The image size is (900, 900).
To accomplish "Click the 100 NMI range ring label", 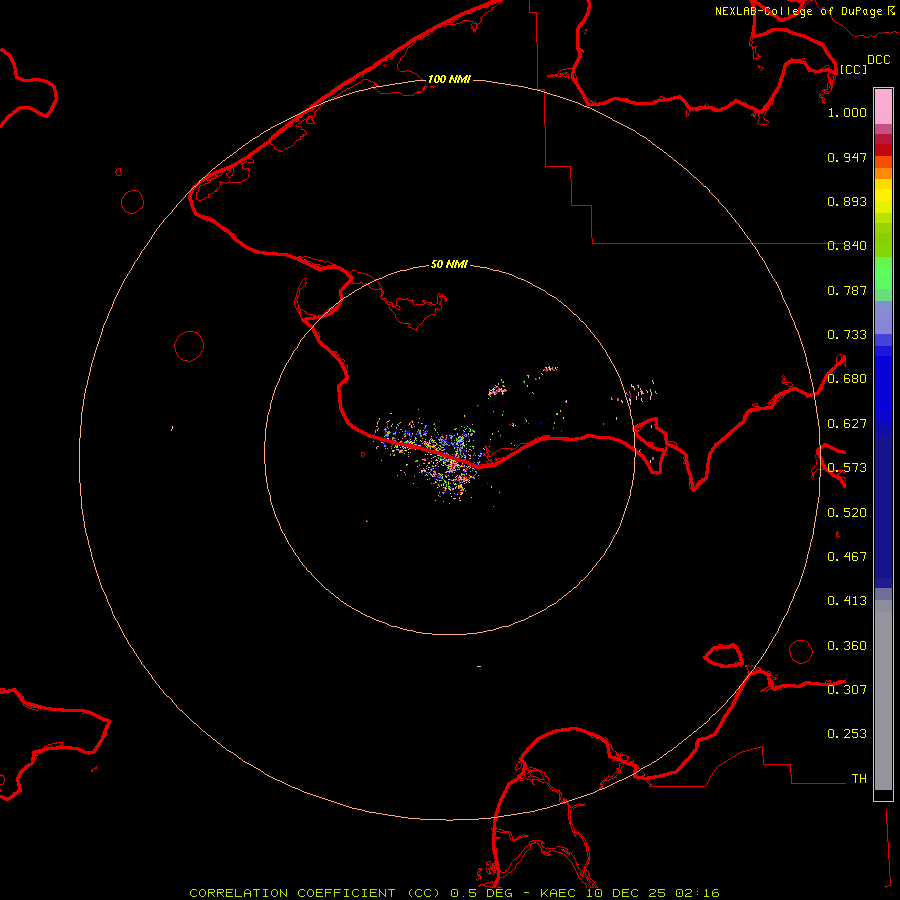I will click(449, 79).
